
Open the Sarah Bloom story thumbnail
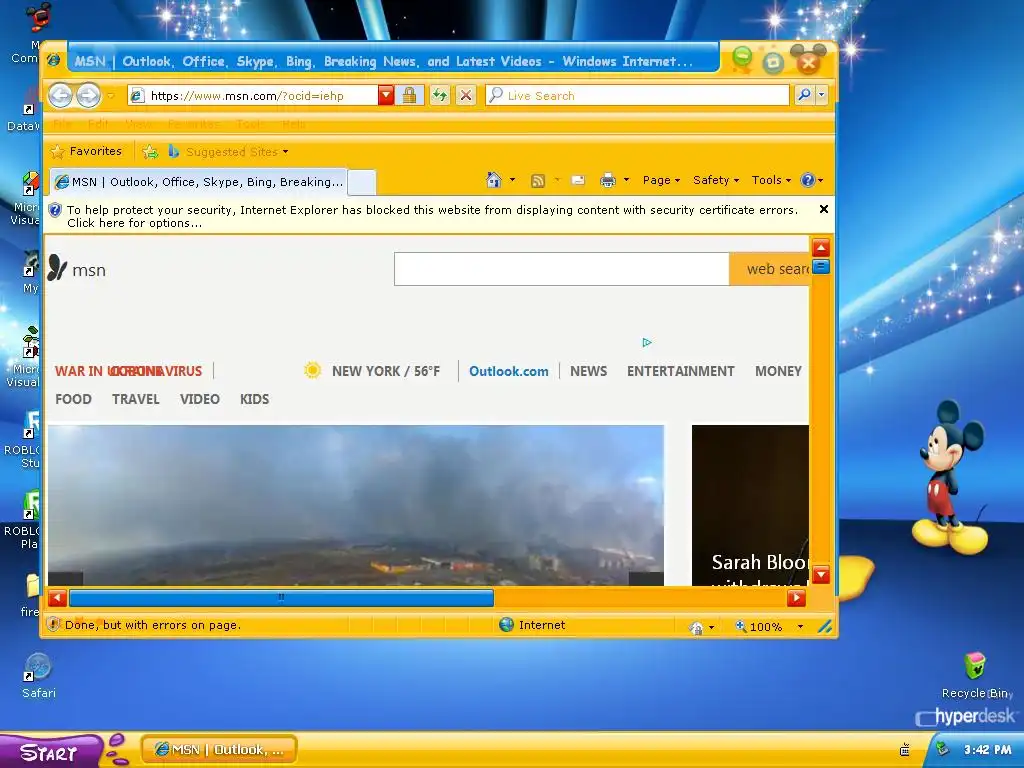(x=750, y=505)
